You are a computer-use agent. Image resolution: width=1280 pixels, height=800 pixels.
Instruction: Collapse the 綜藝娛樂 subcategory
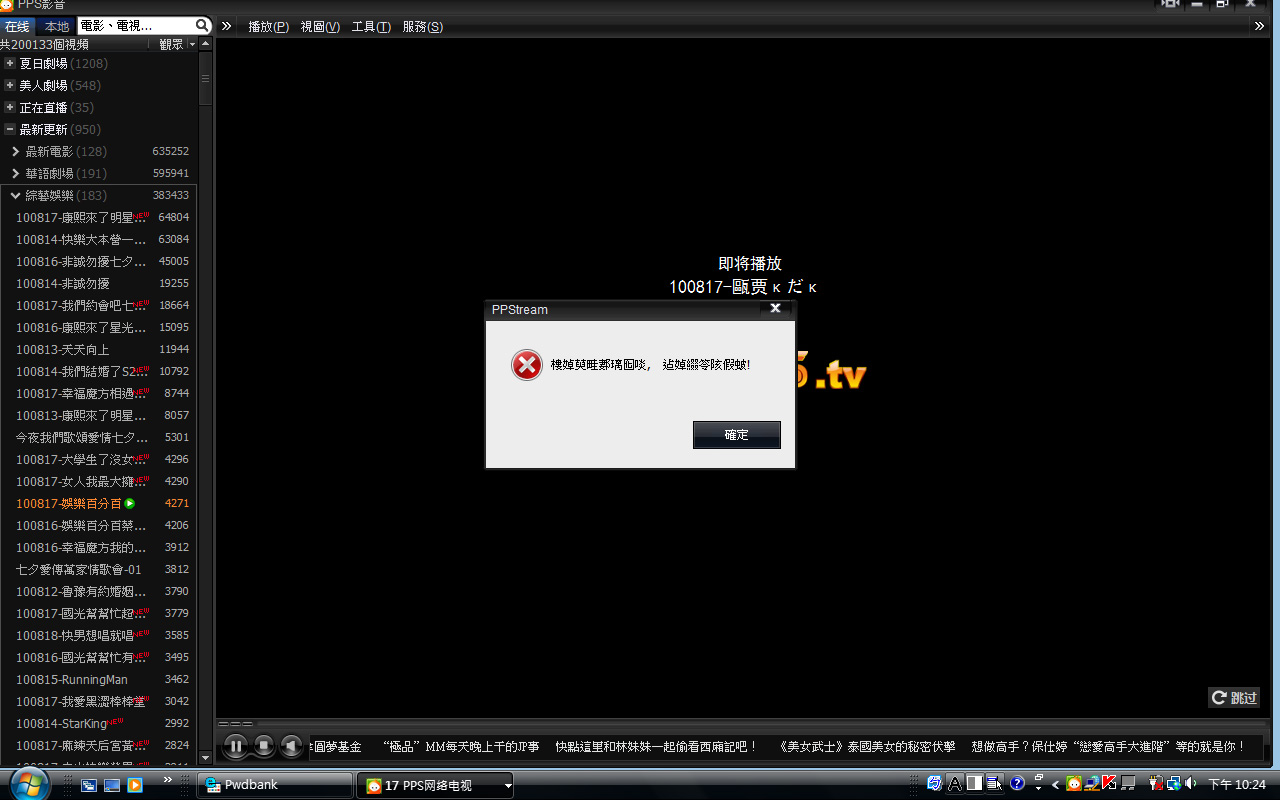(x=16, y=195)
